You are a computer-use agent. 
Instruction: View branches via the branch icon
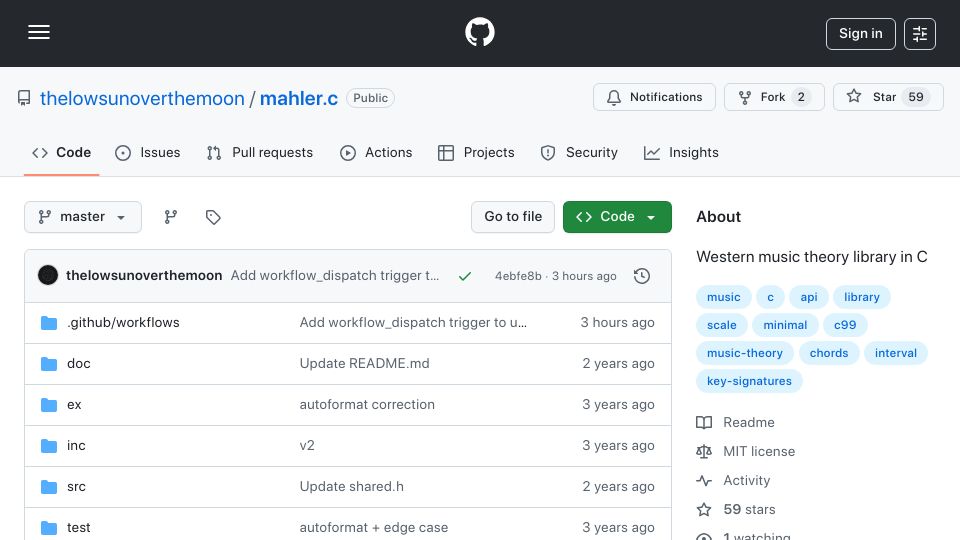(171, 217)
